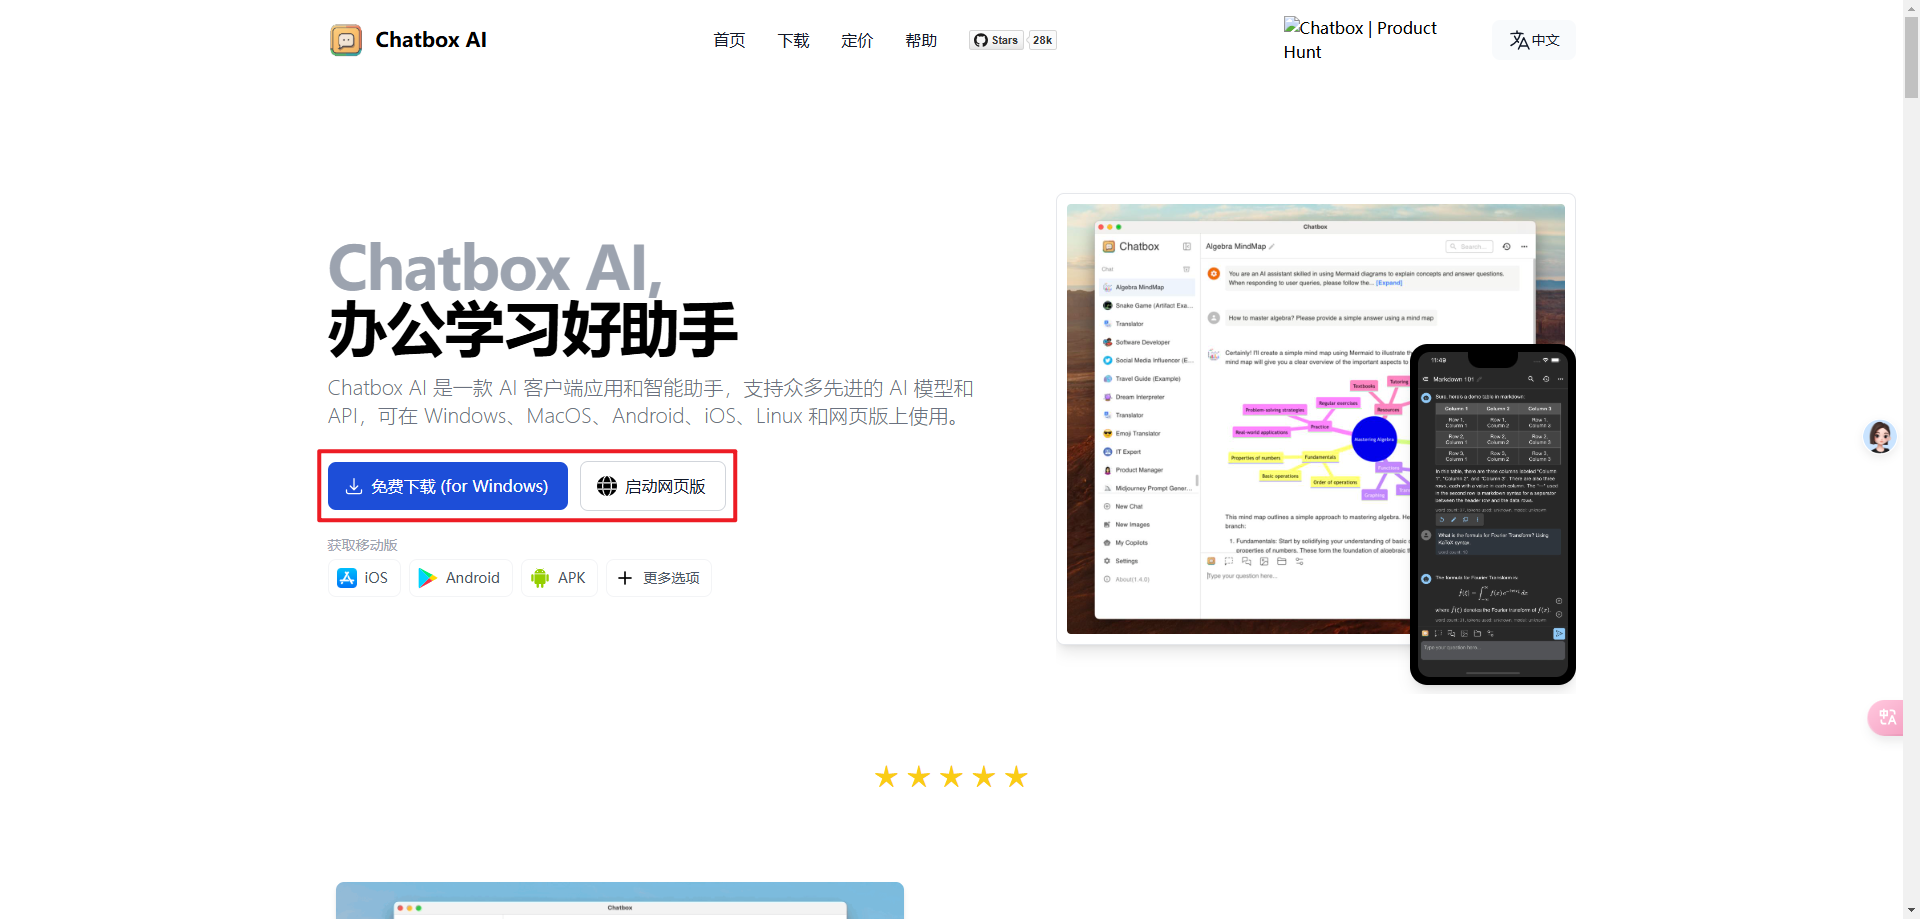Open the 帮助 nav item

[921, 40]
